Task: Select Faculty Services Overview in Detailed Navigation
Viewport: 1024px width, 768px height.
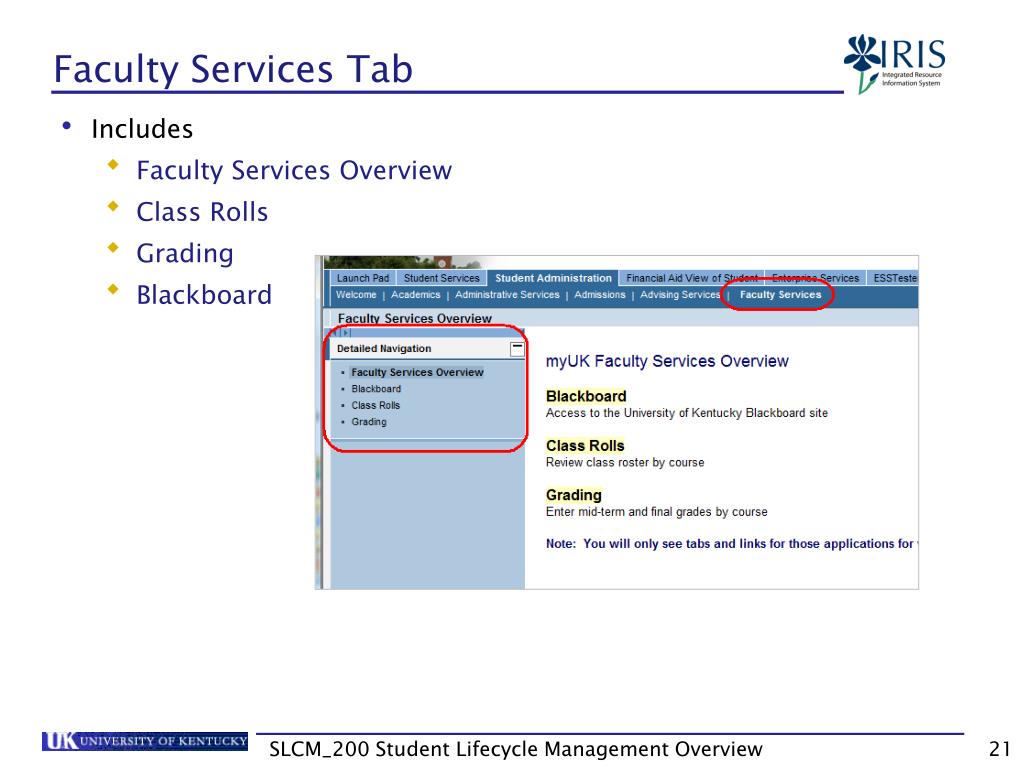Action: (x=417, y=372)
